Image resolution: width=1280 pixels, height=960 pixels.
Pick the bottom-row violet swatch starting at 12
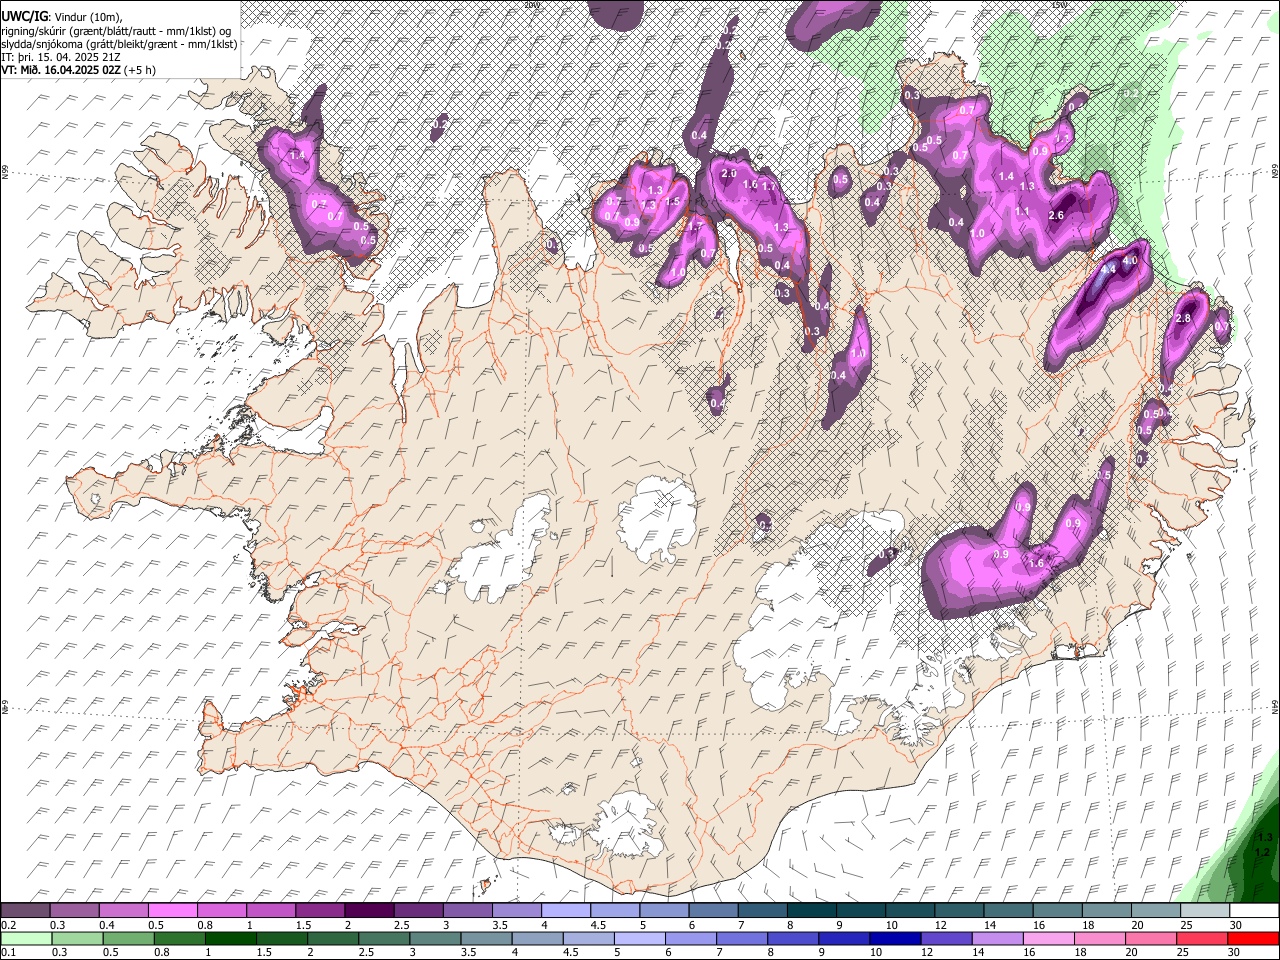point(945,938)
